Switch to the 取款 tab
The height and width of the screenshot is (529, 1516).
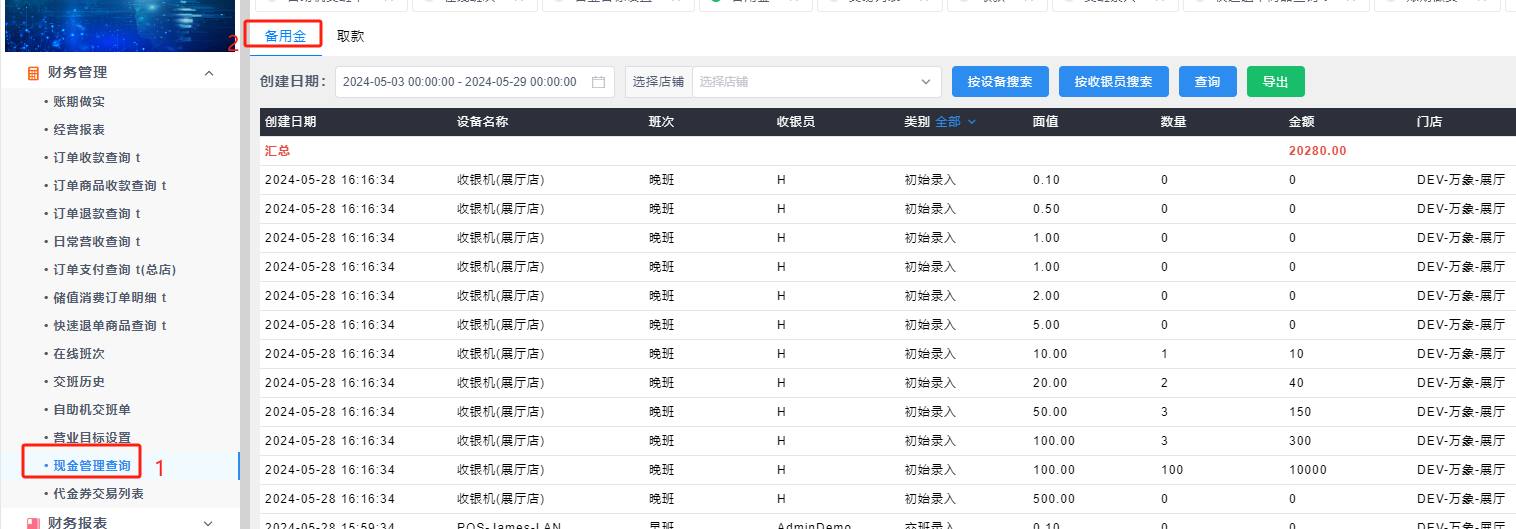(x=350, y=36)
